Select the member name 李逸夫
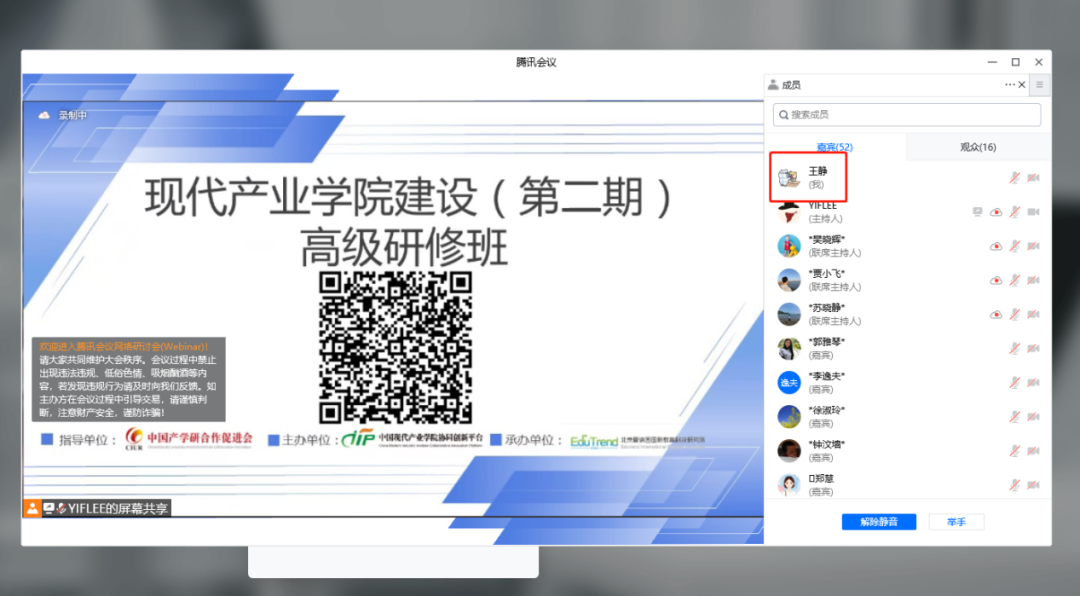This screenshot has width=1080, height=596. [x=827, y=376]
